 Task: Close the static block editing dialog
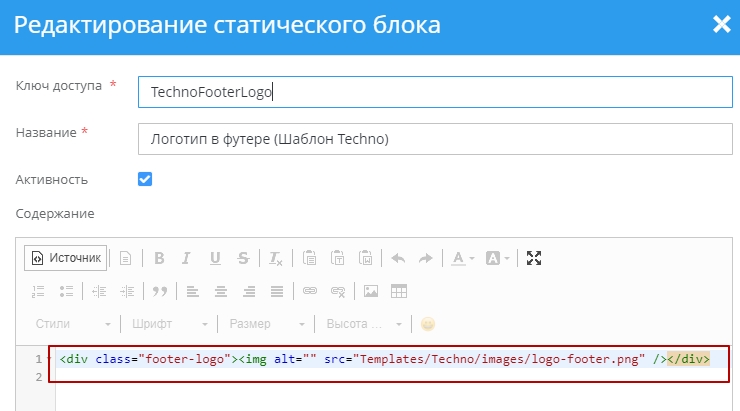click(x=721, y=25)
